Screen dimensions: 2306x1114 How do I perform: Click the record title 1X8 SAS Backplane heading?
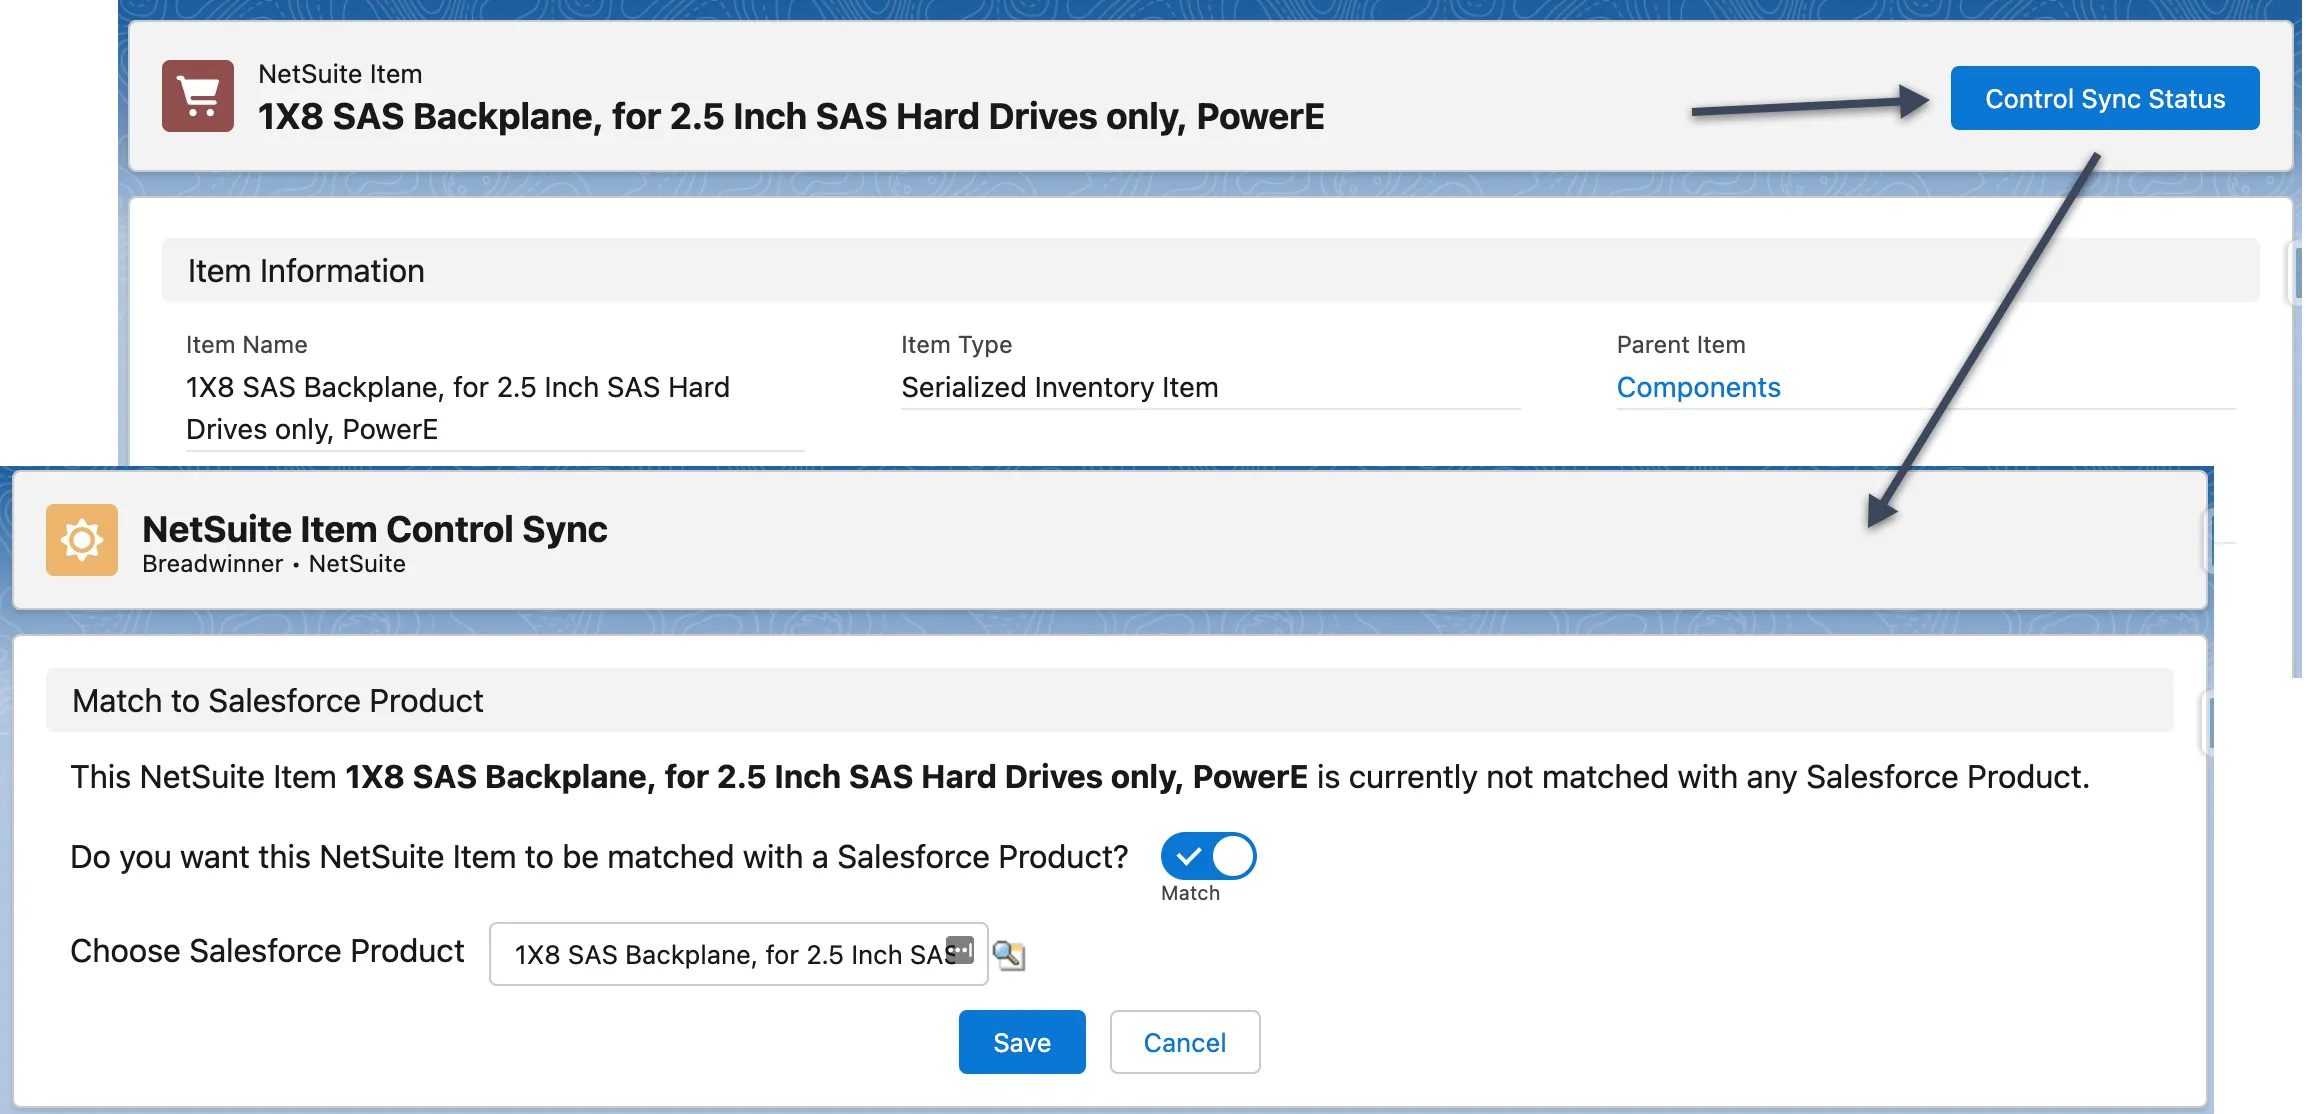pyautogui.click(x=791, y=116)
